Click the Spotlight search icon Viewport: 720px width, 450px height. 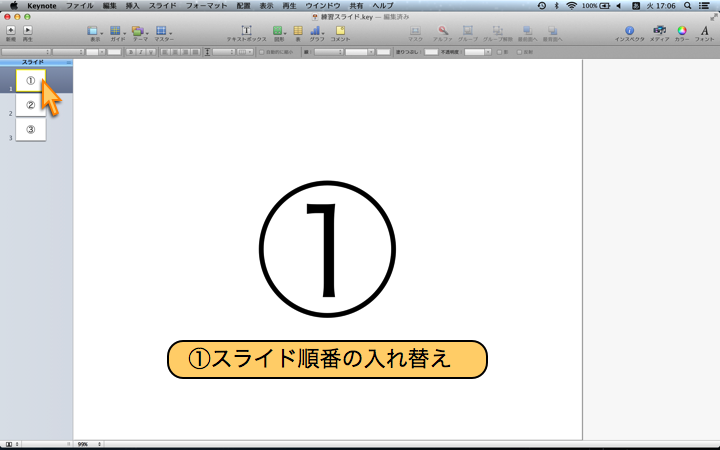click(687, 6)
